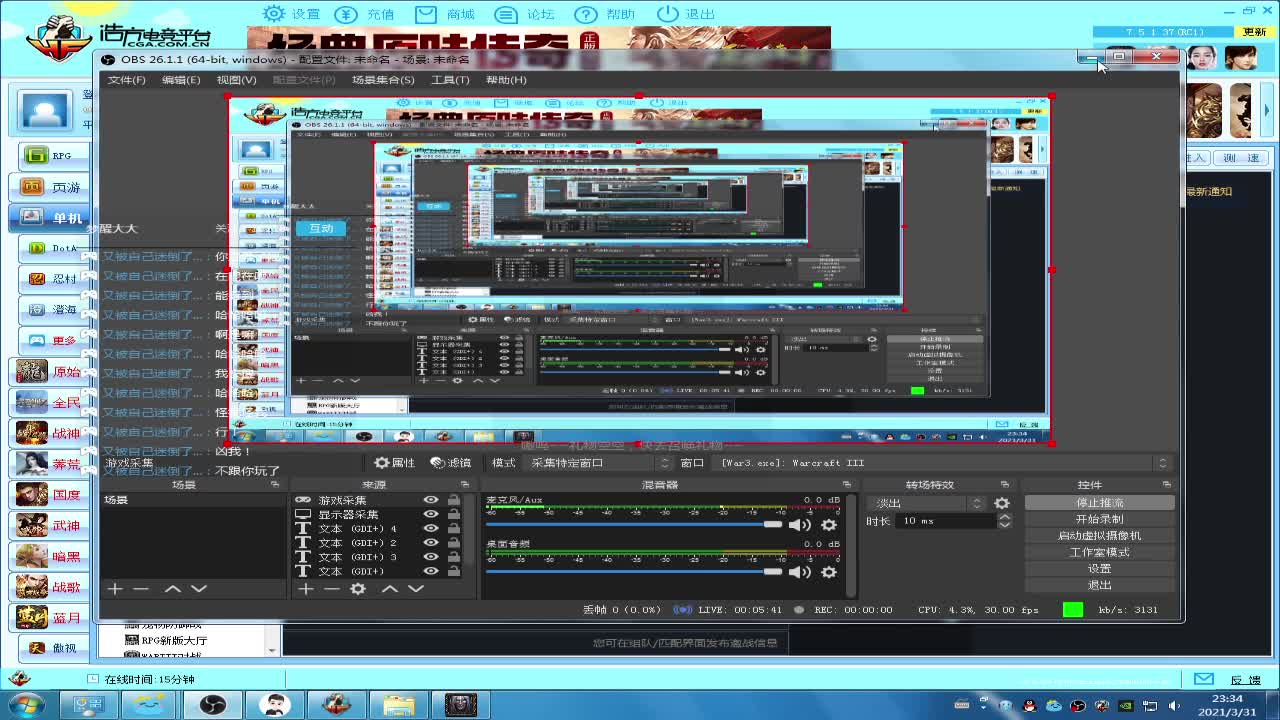
Task: Move selected source up in the list
Action: 390,589
